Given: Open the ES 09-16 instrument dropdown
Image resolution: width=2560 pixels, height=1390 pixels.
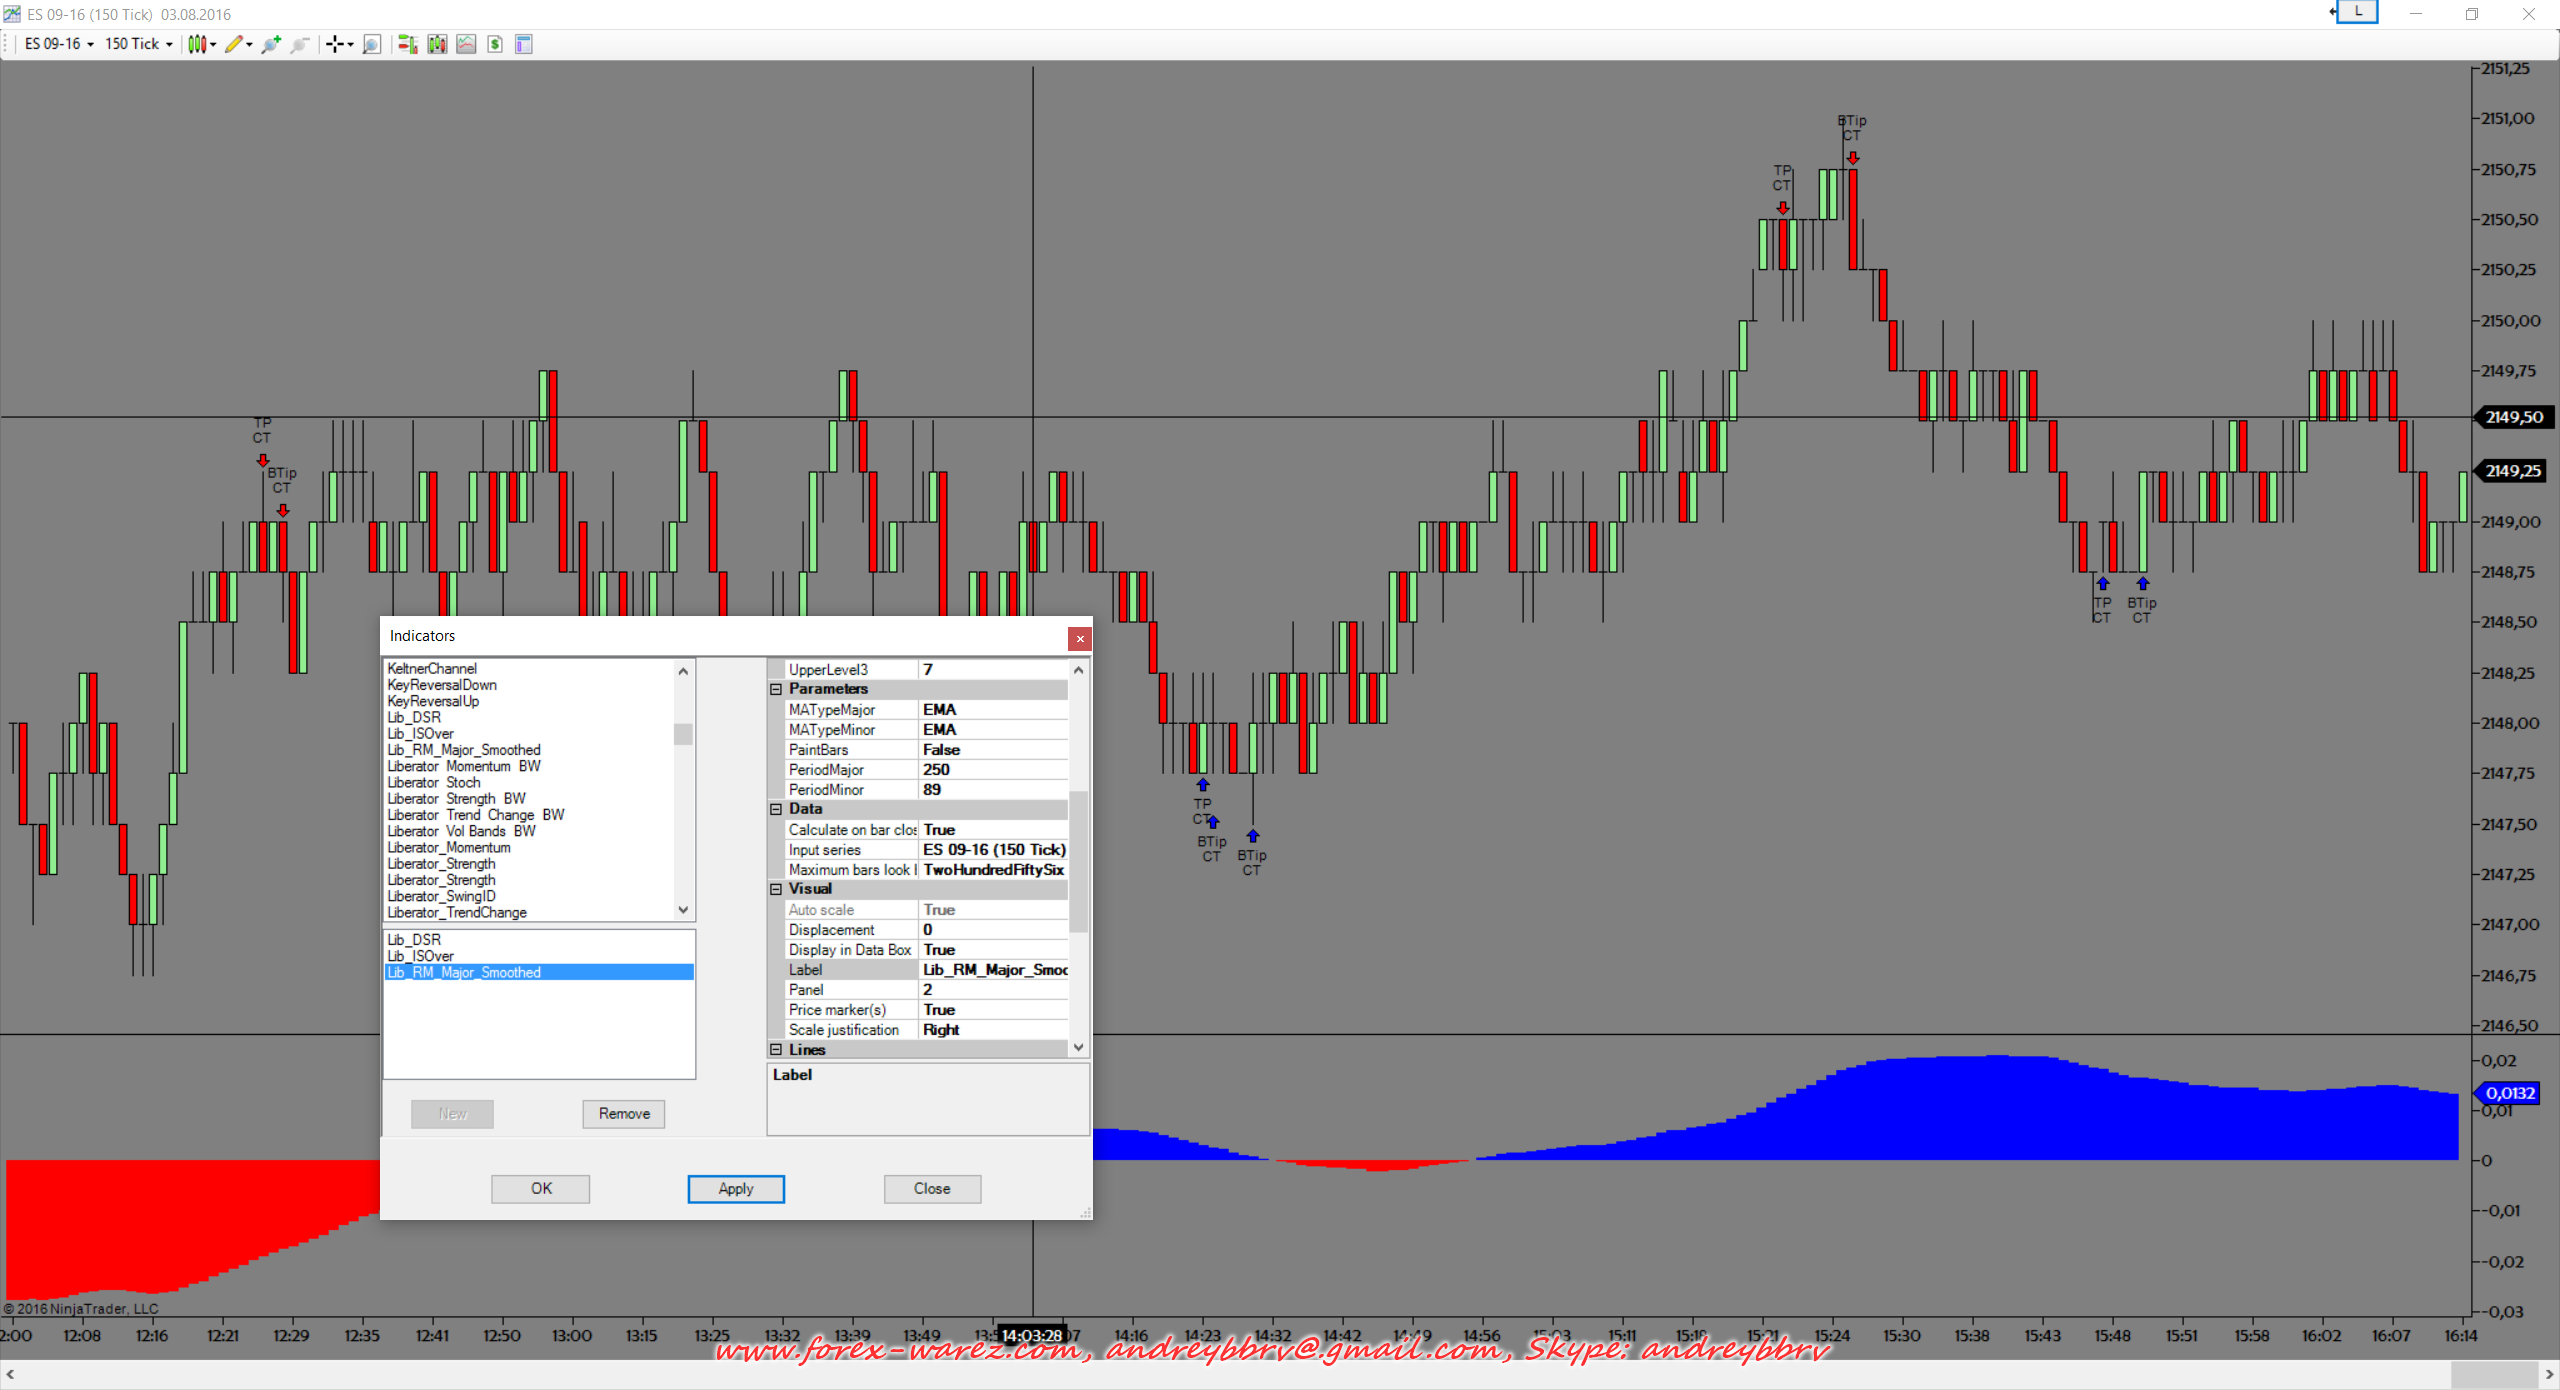Looking at the screenshot, I should (x=59, y=44).
